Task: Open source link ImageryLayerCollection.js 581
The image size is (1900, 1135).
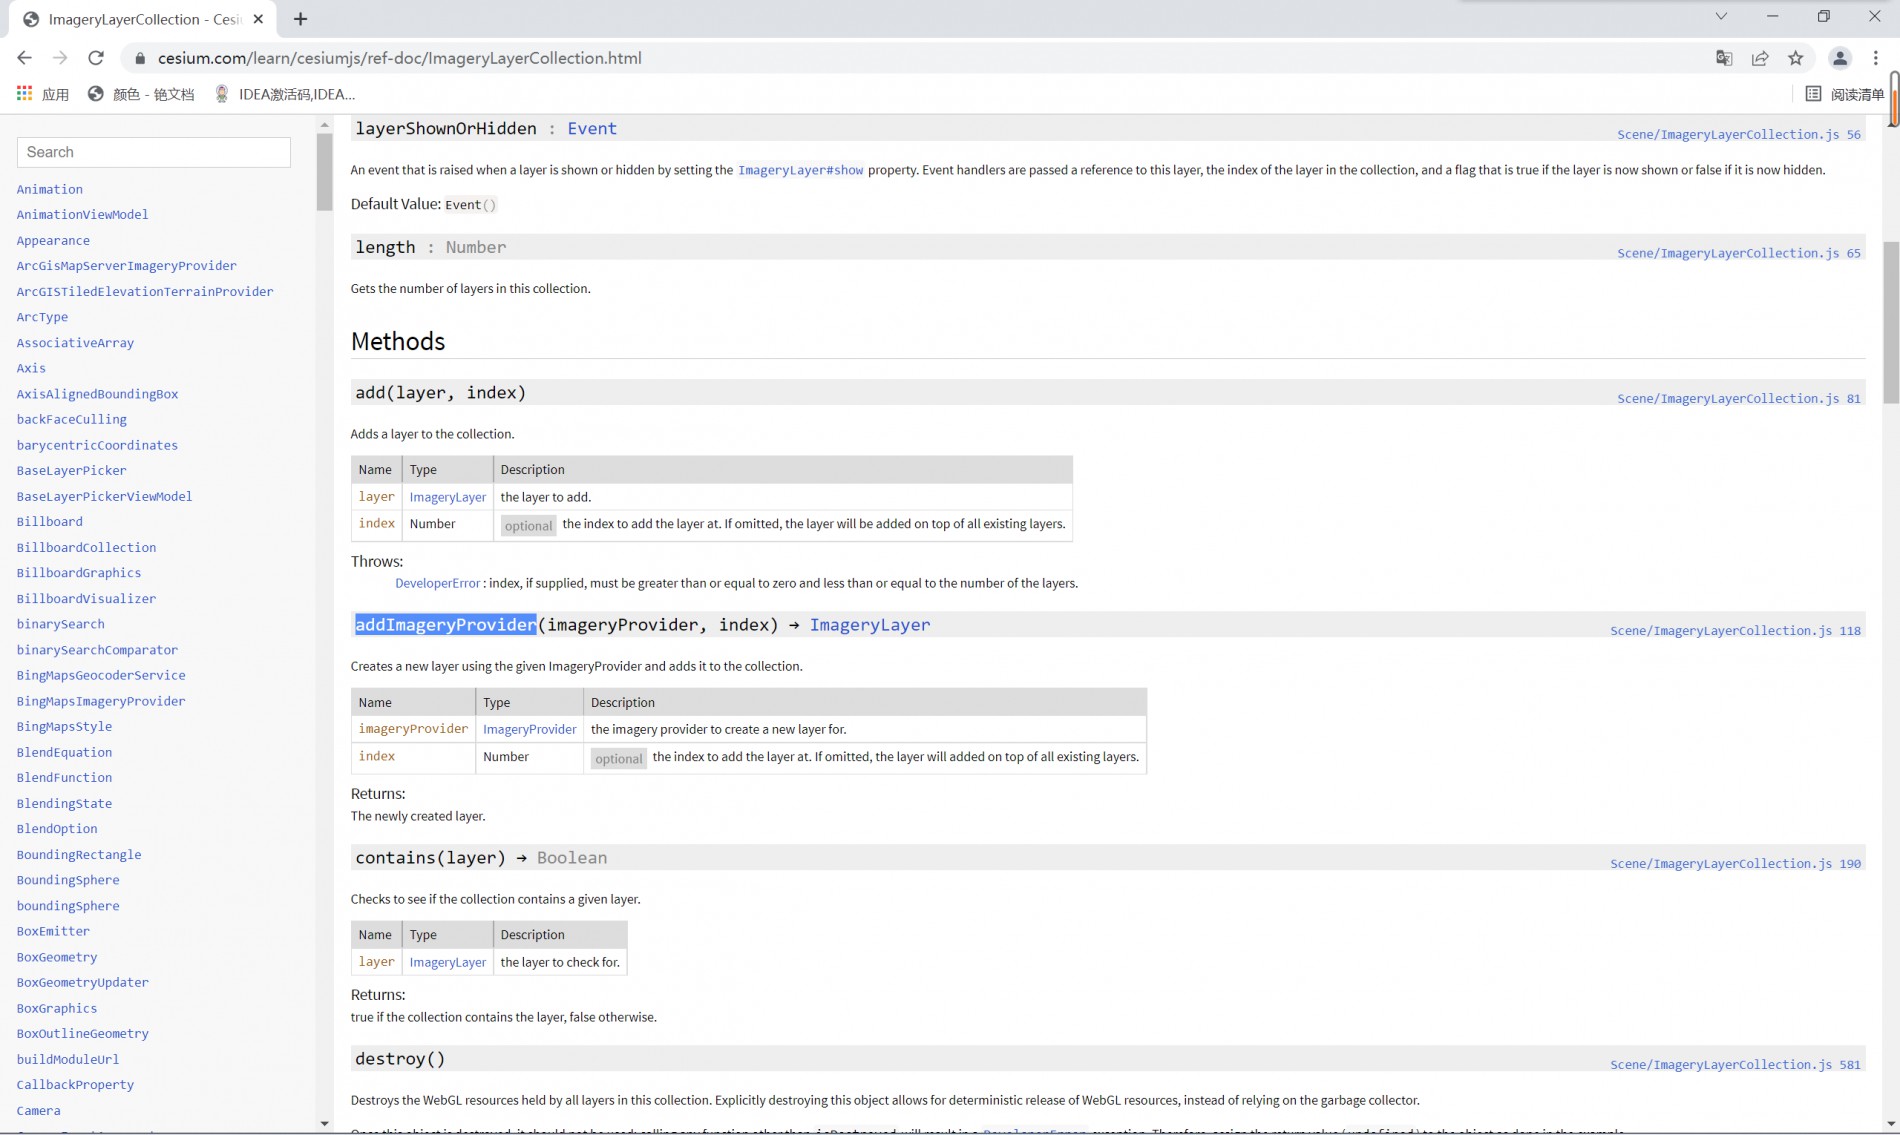Action: point(1735,1064)
